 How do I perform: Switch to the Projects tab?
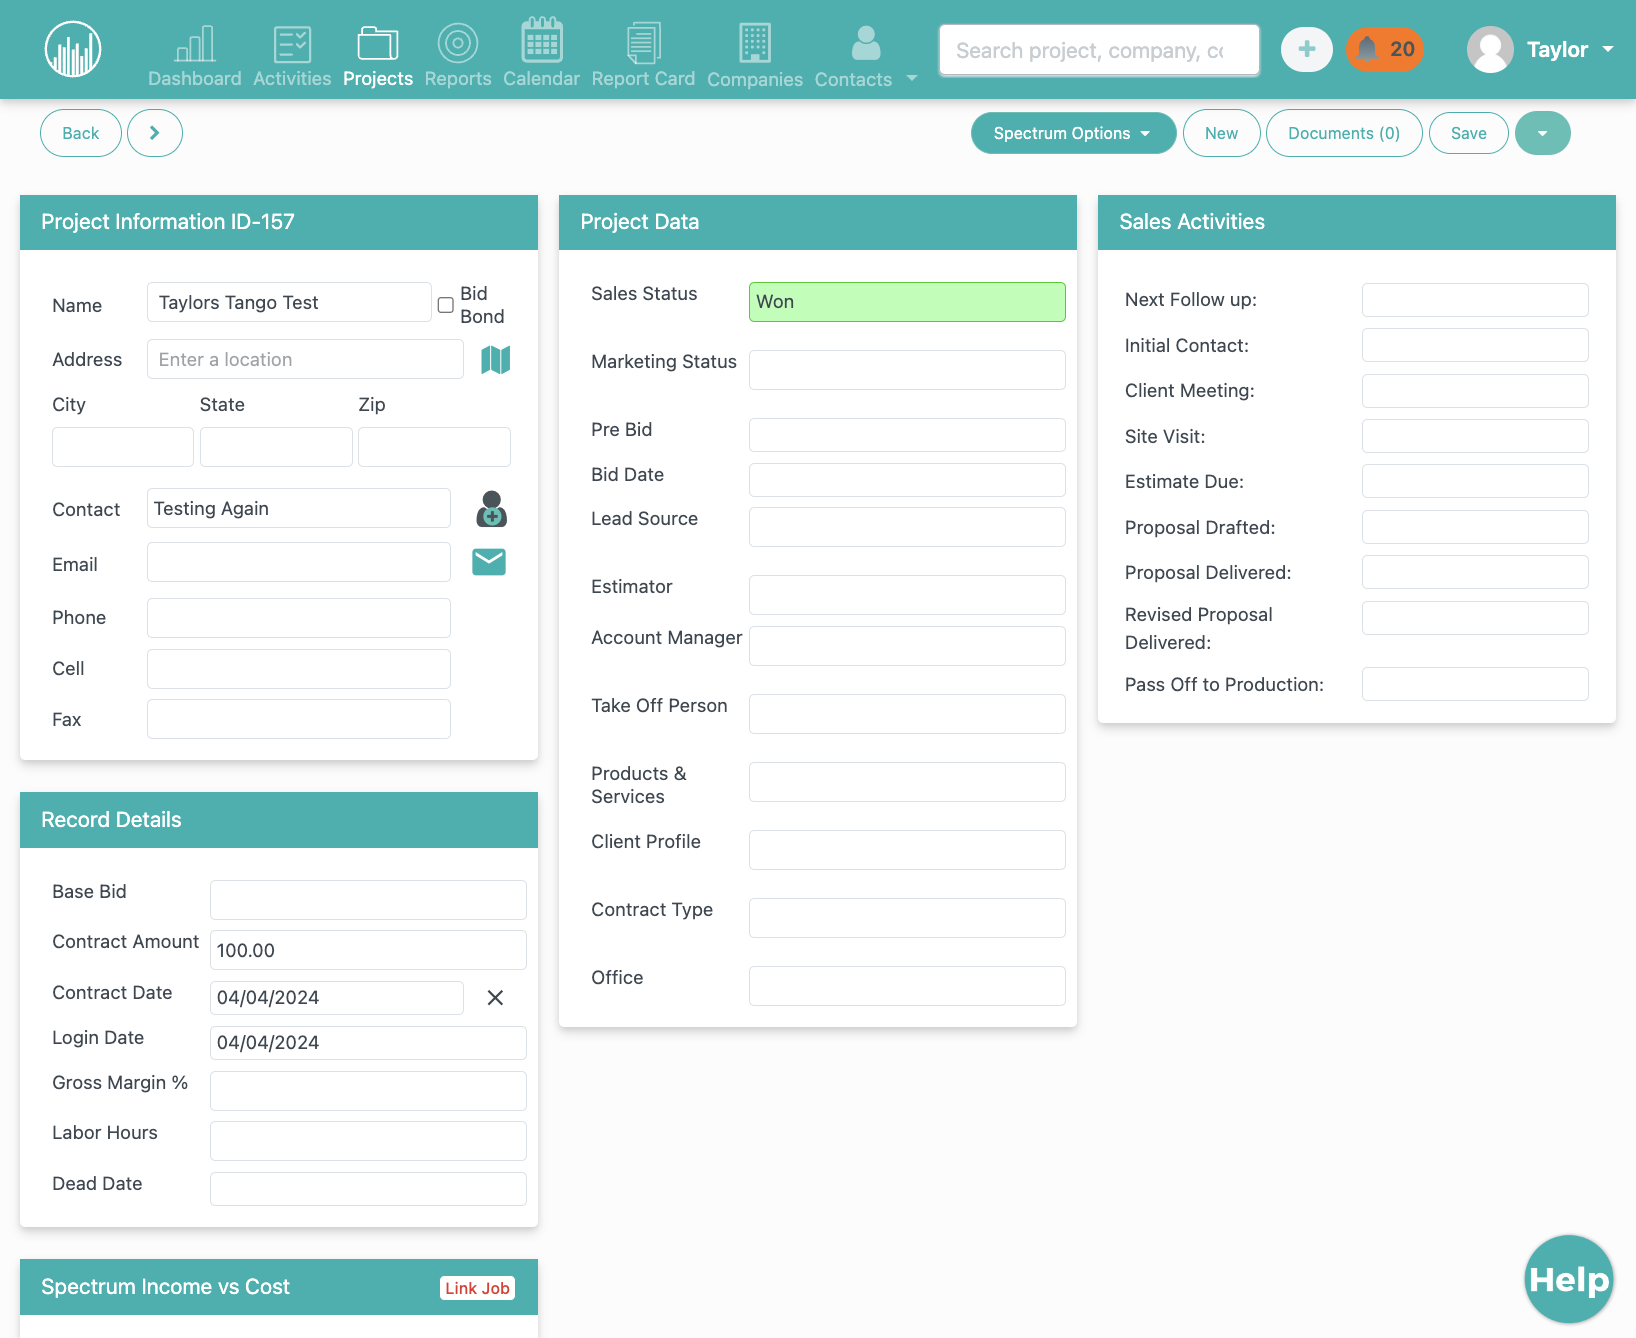click(x=378, y=56)
